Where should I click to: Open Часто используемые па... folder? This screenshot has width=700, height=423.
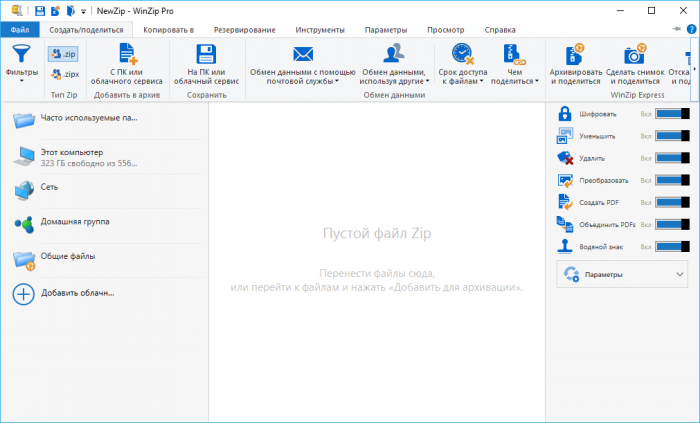pos(107,120)
